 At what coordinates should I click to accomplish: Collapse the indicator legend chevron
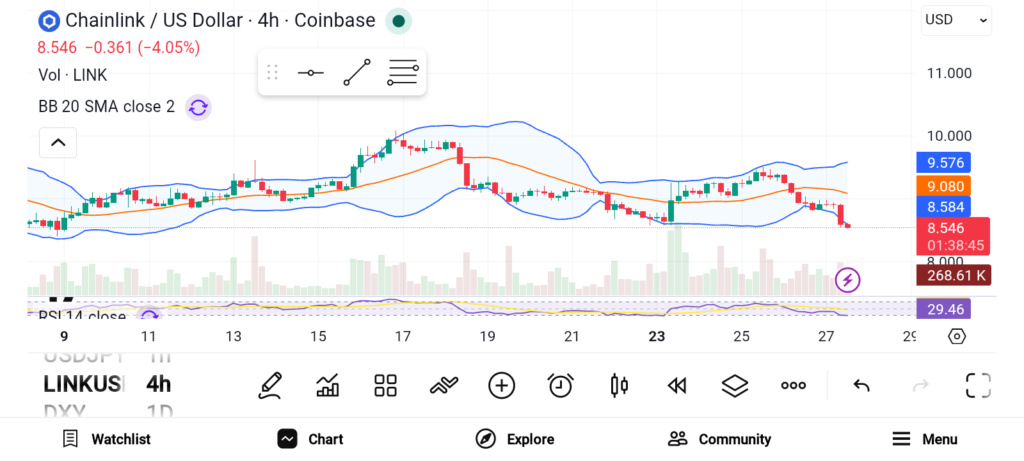coord(58,143)
